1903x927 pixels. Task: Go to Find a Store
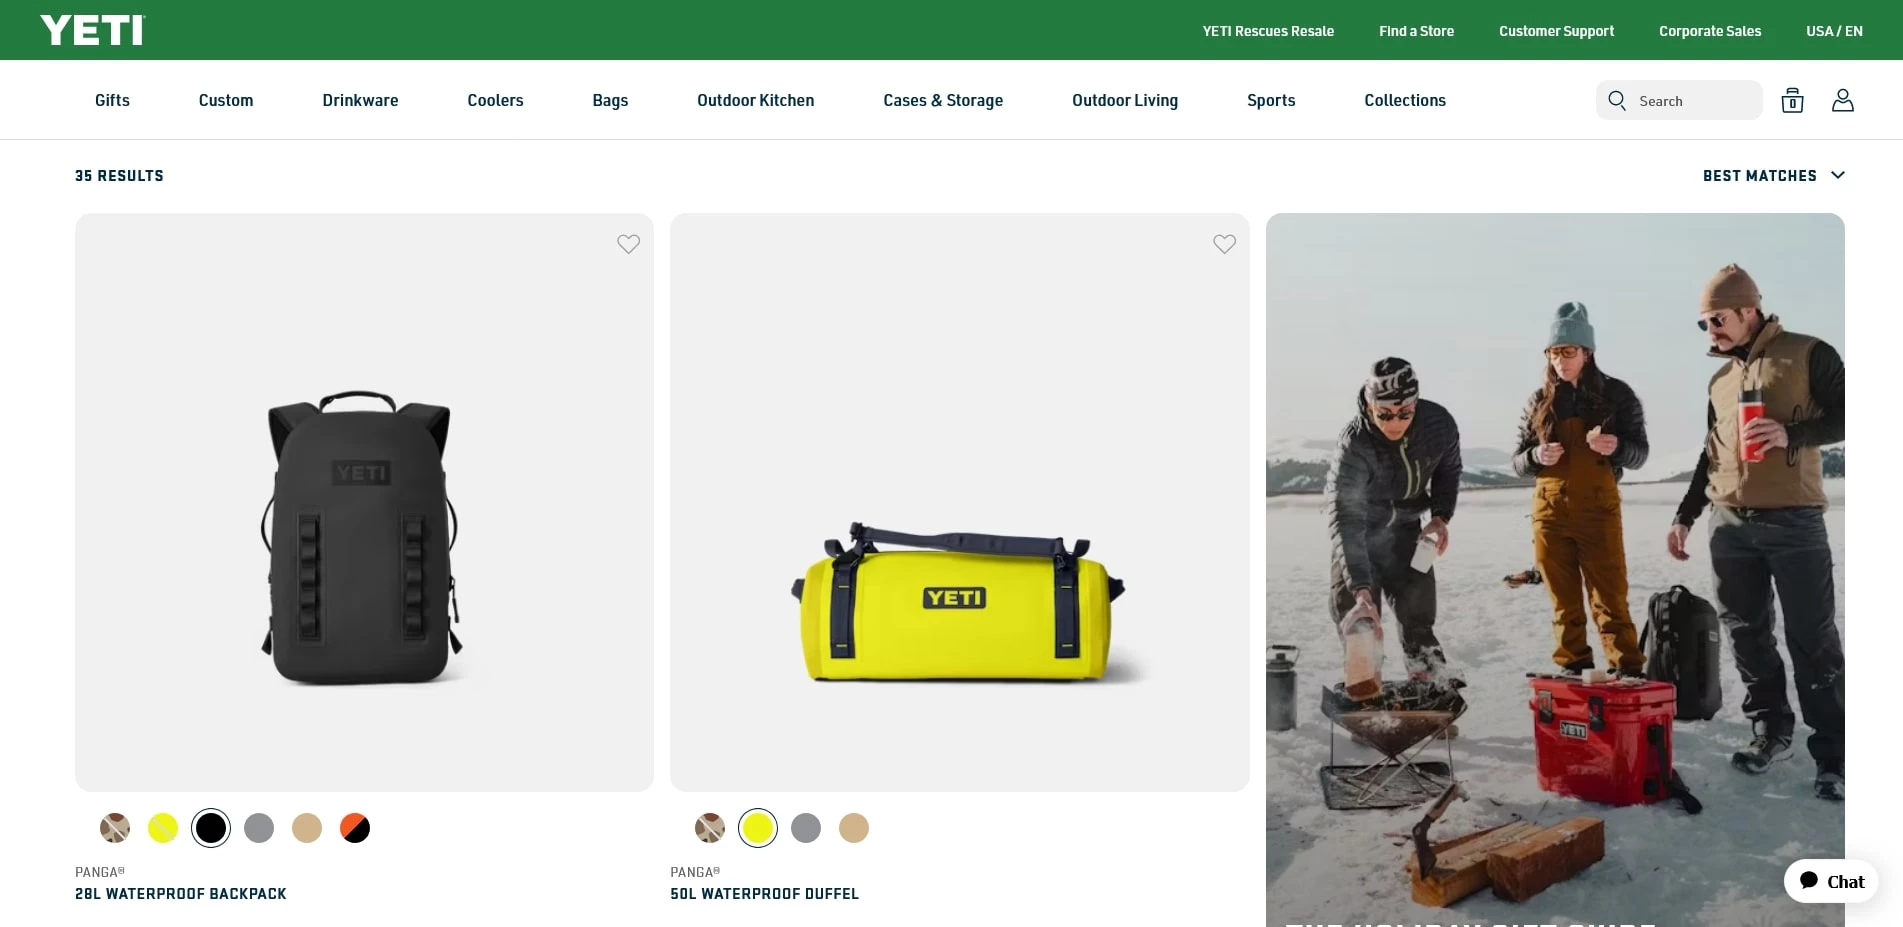pyautogui.click(x=1416, y=31)
